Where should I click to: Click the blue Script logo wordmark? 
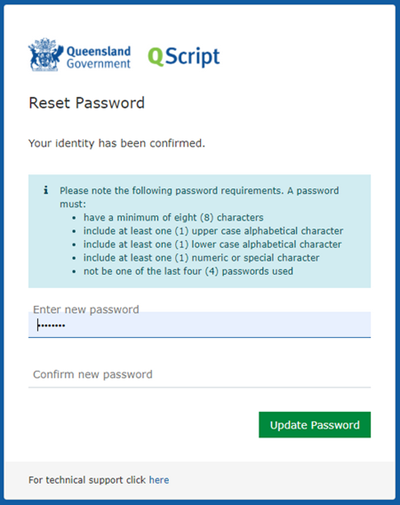click(192, 56)
